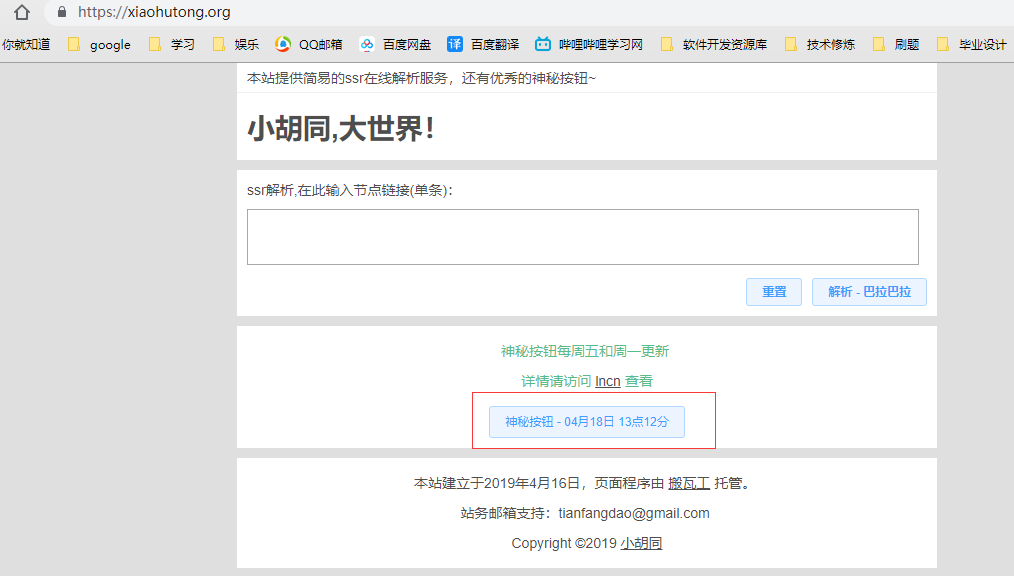Visit the 搬瓦工 hosting link

tap(688, 484)
